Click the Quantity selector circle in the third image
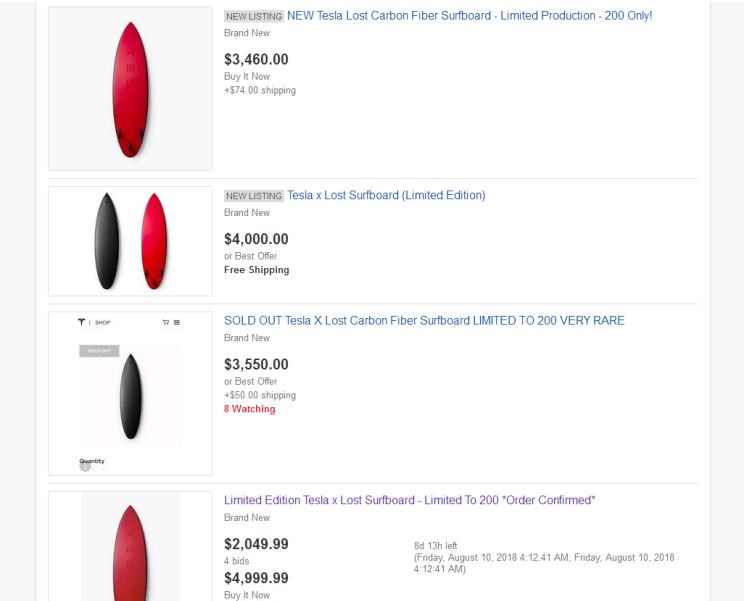 pyautogui.click(x=85, y=466)
